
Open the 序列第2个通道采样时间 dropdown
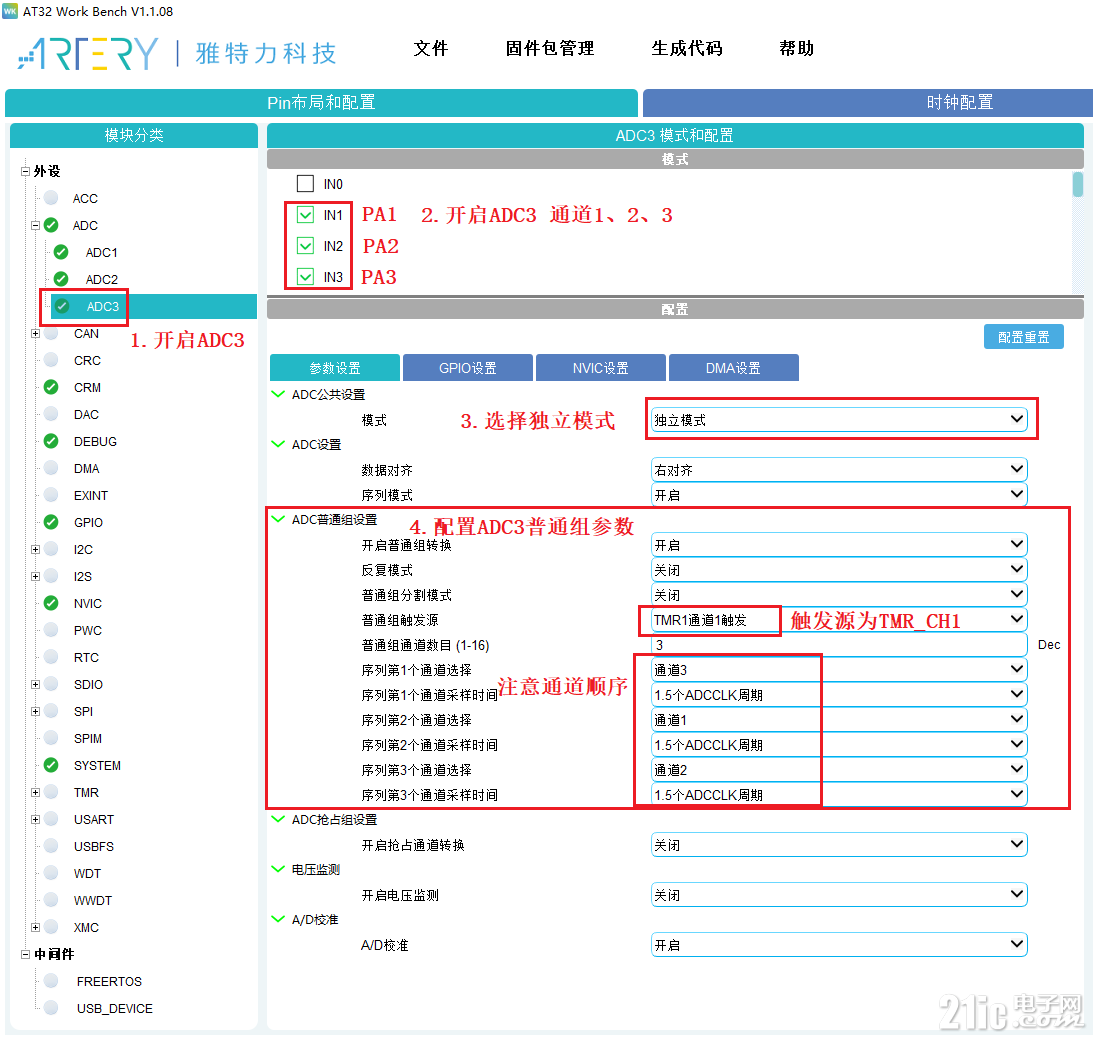pos(839,744)
